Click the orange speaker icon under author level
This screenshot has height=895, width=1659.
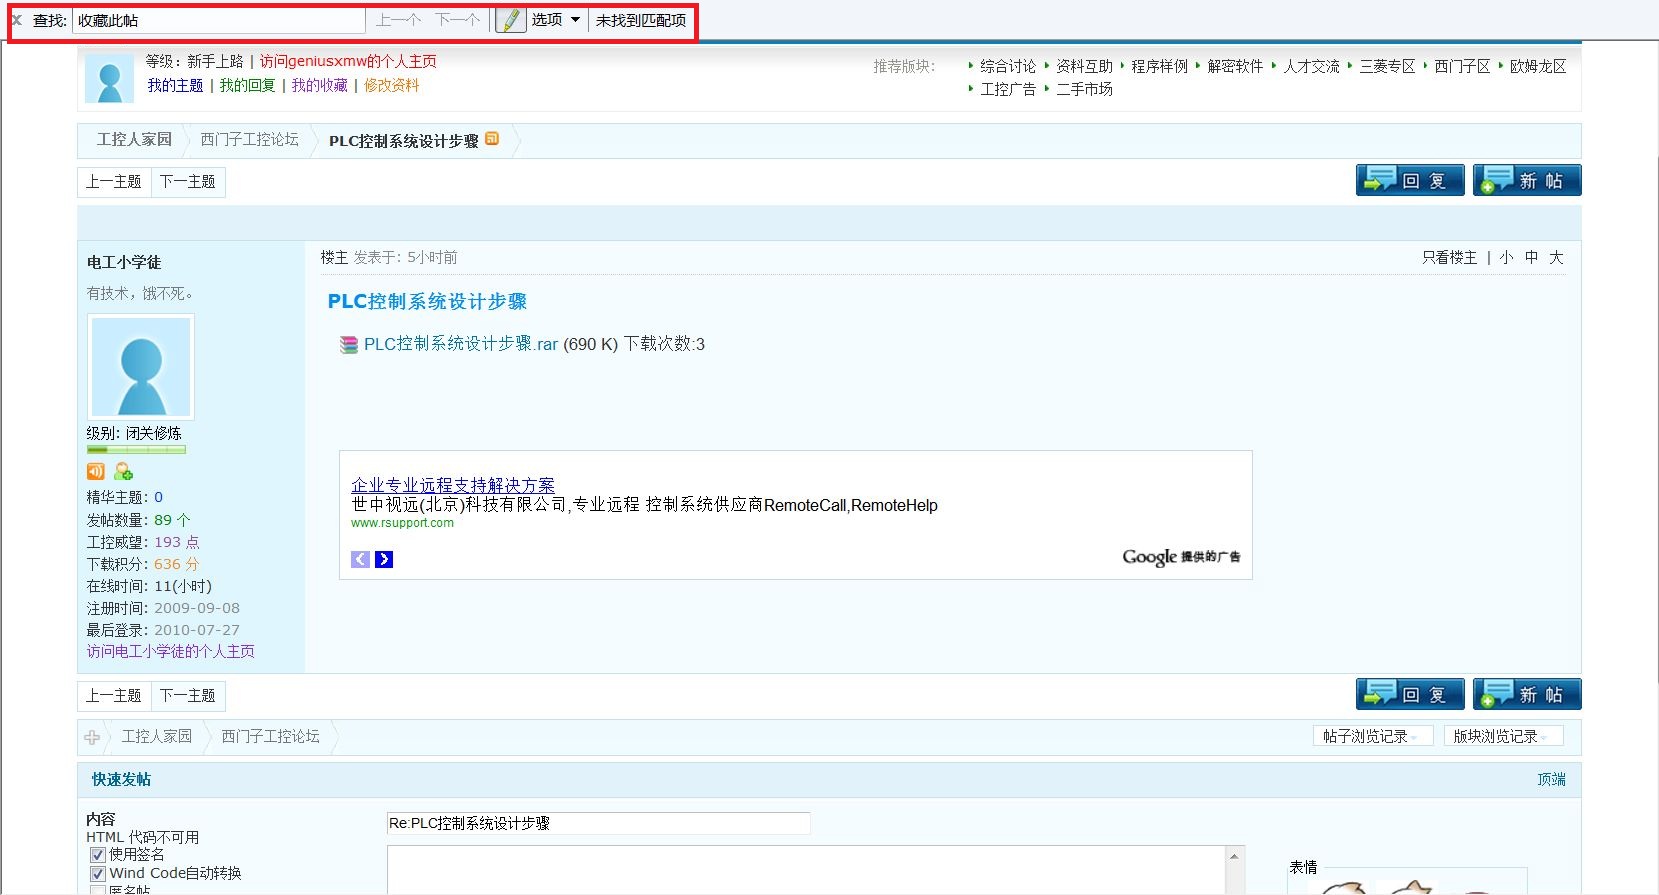click(96, 471)
